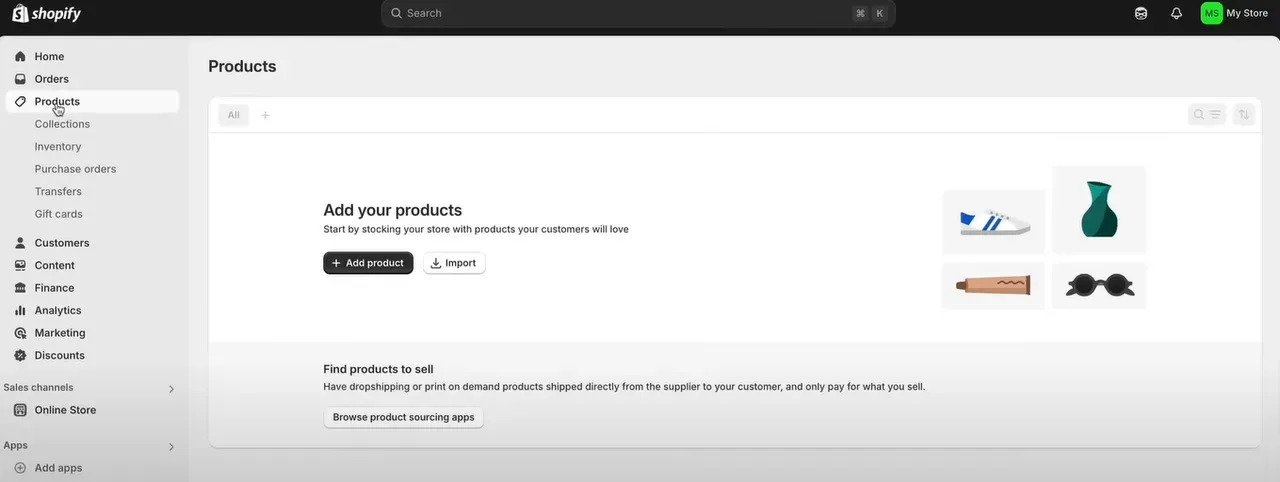Click the Add product button
This screenshot has height=482, width=1280.
click(x=368, y=263)
